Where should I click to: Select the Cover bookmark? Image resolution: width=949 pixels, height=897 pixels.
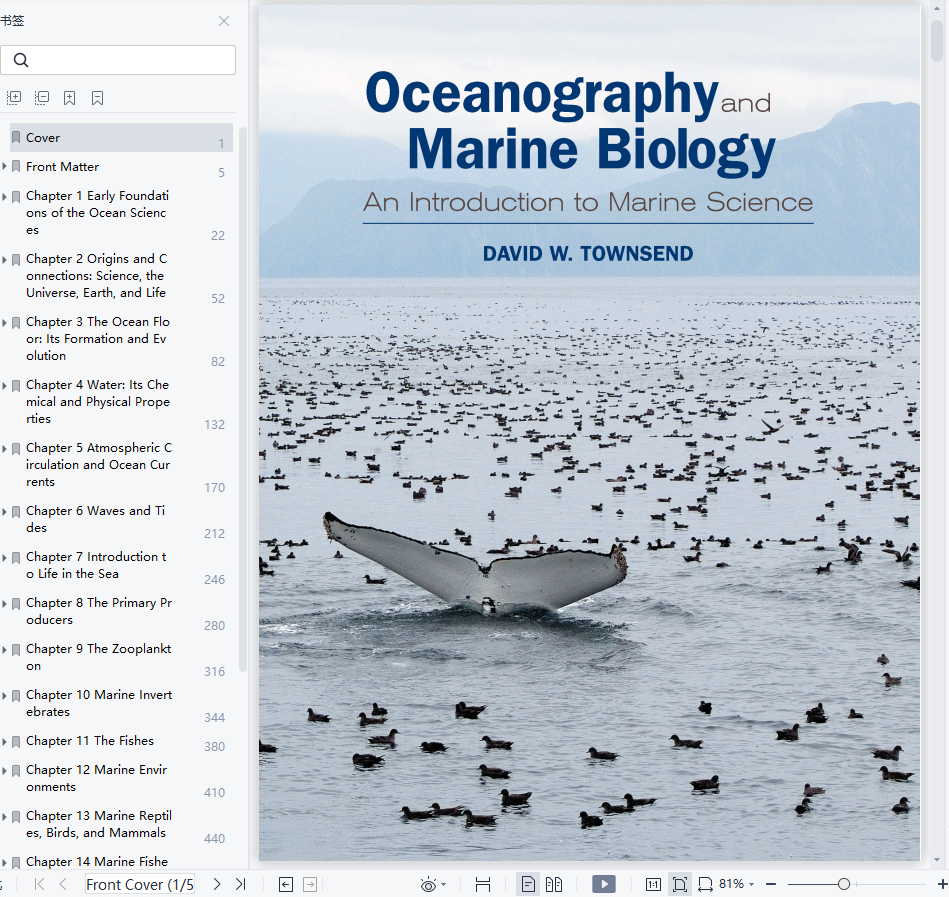(x=121, y=137)
